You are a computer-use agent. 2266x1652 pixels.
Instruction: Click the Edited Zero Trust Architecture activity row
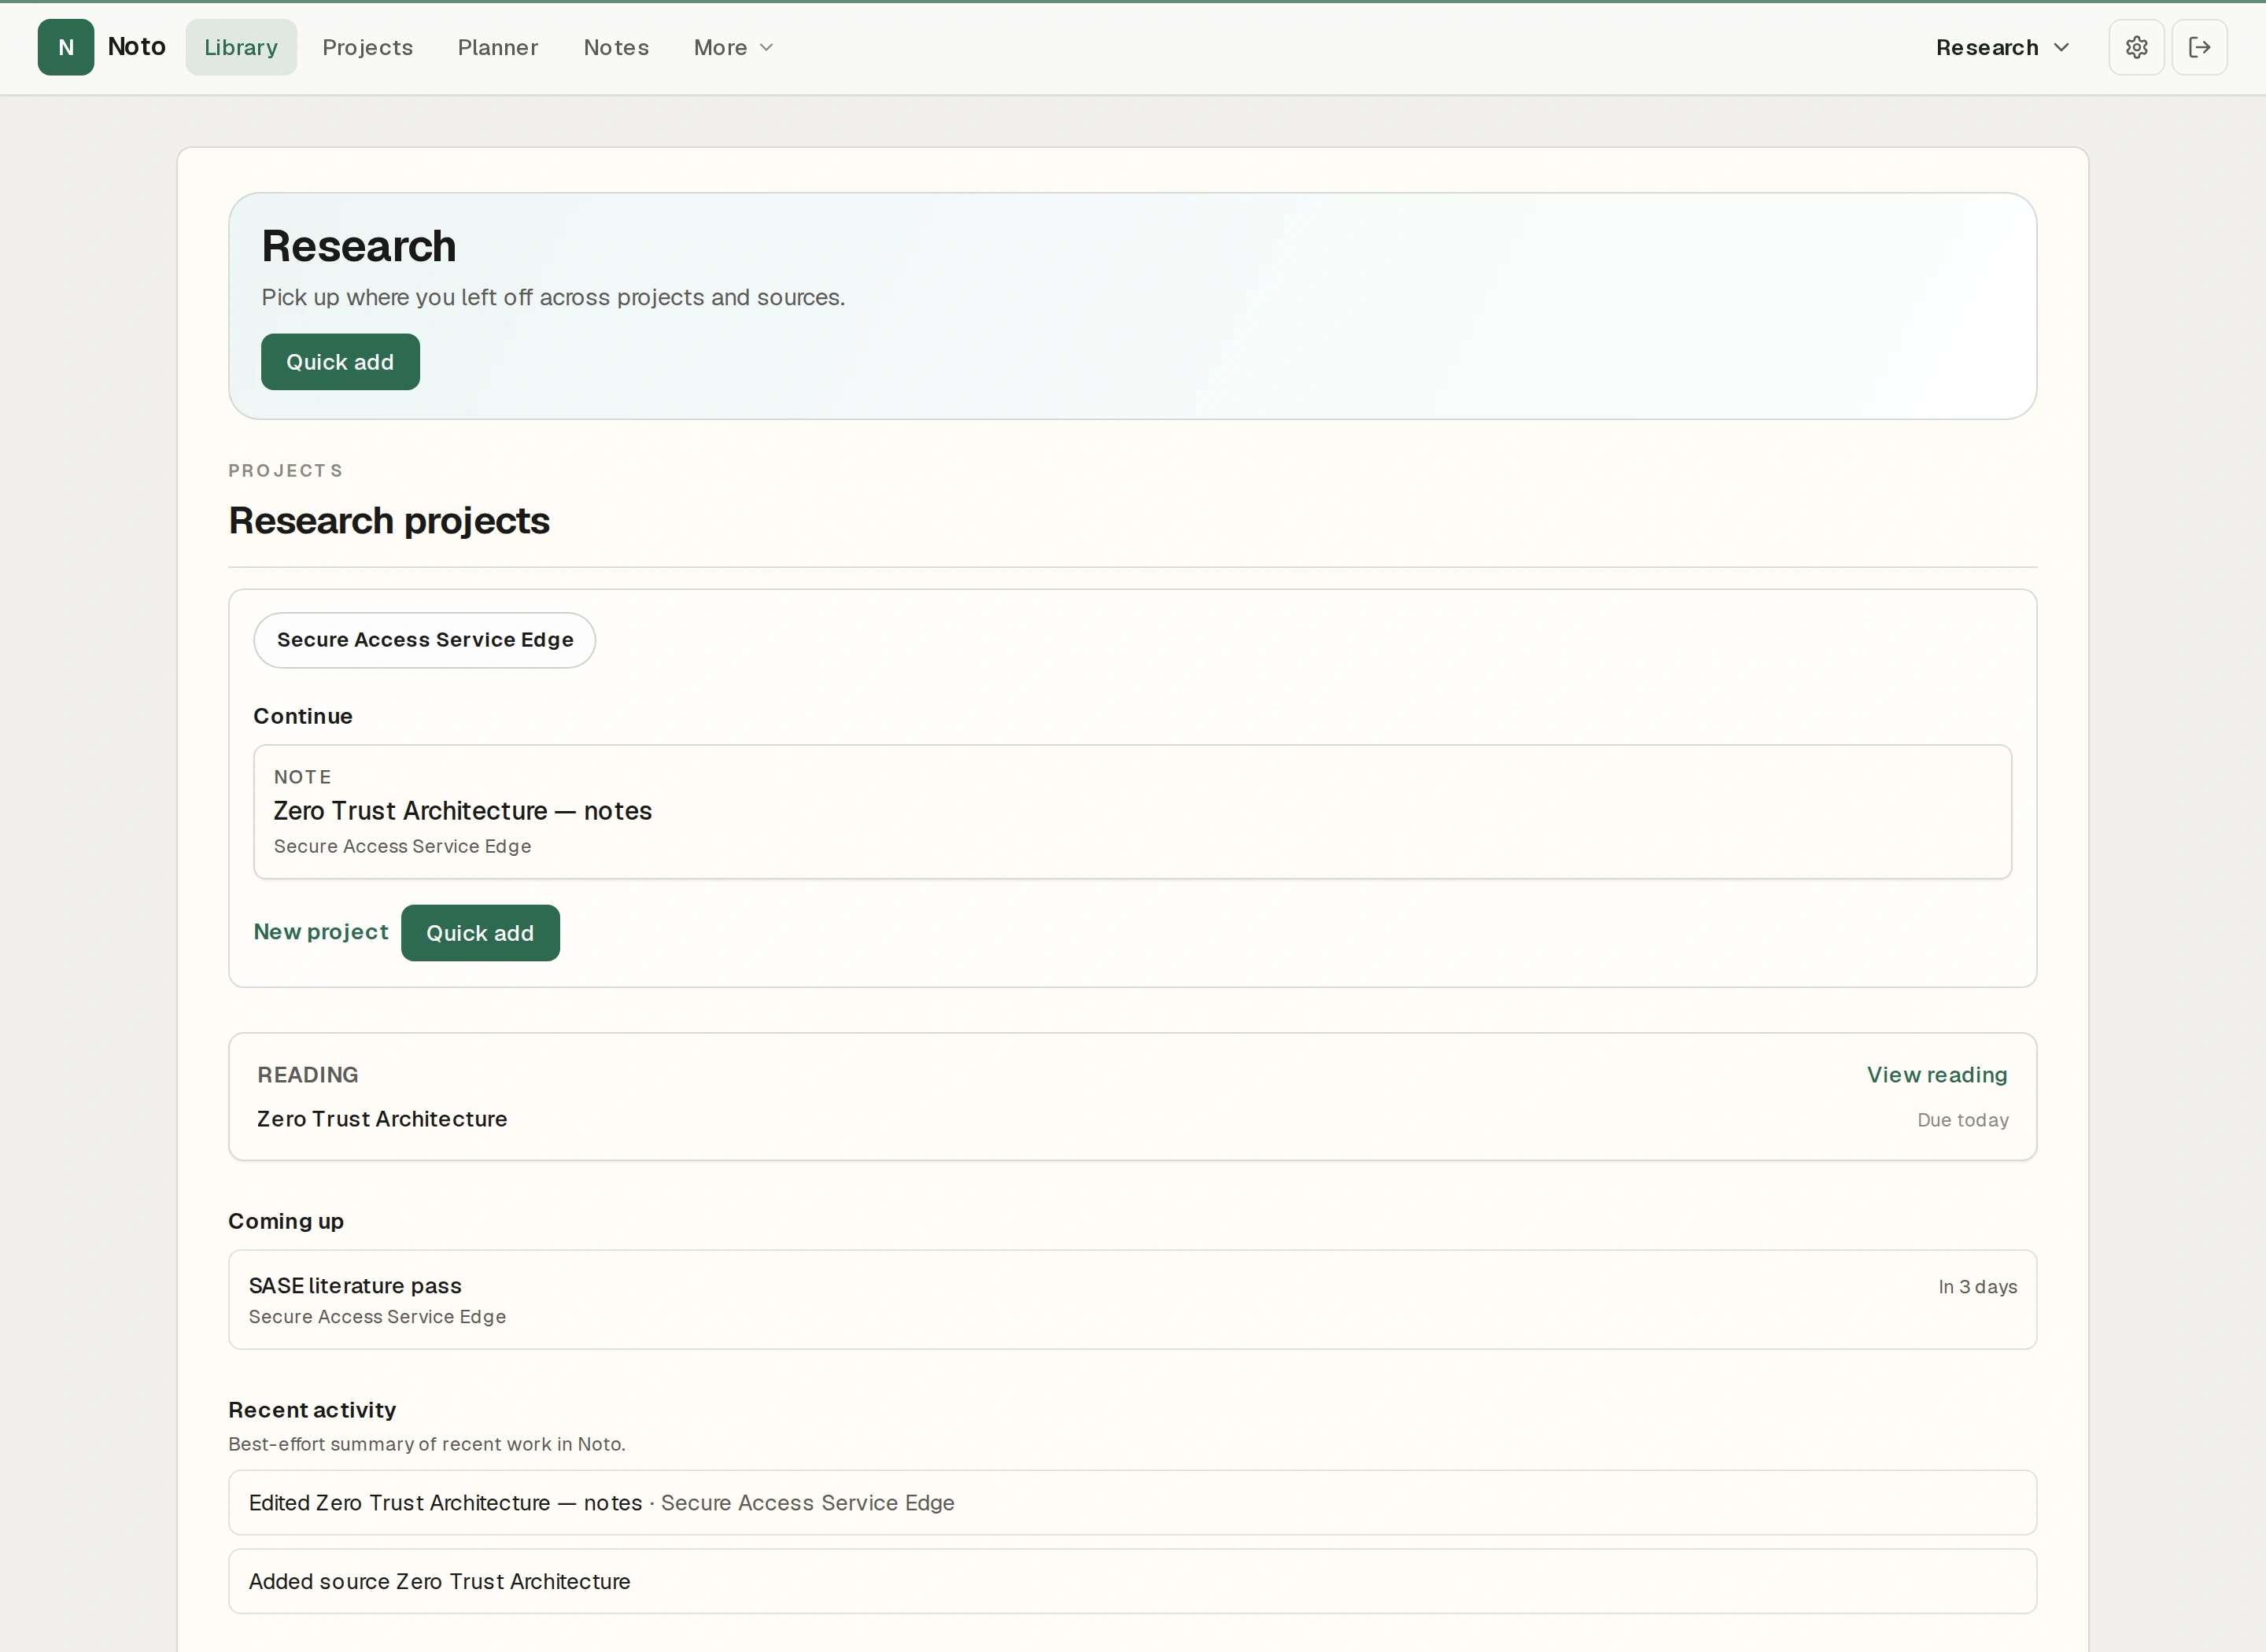1132,1503
